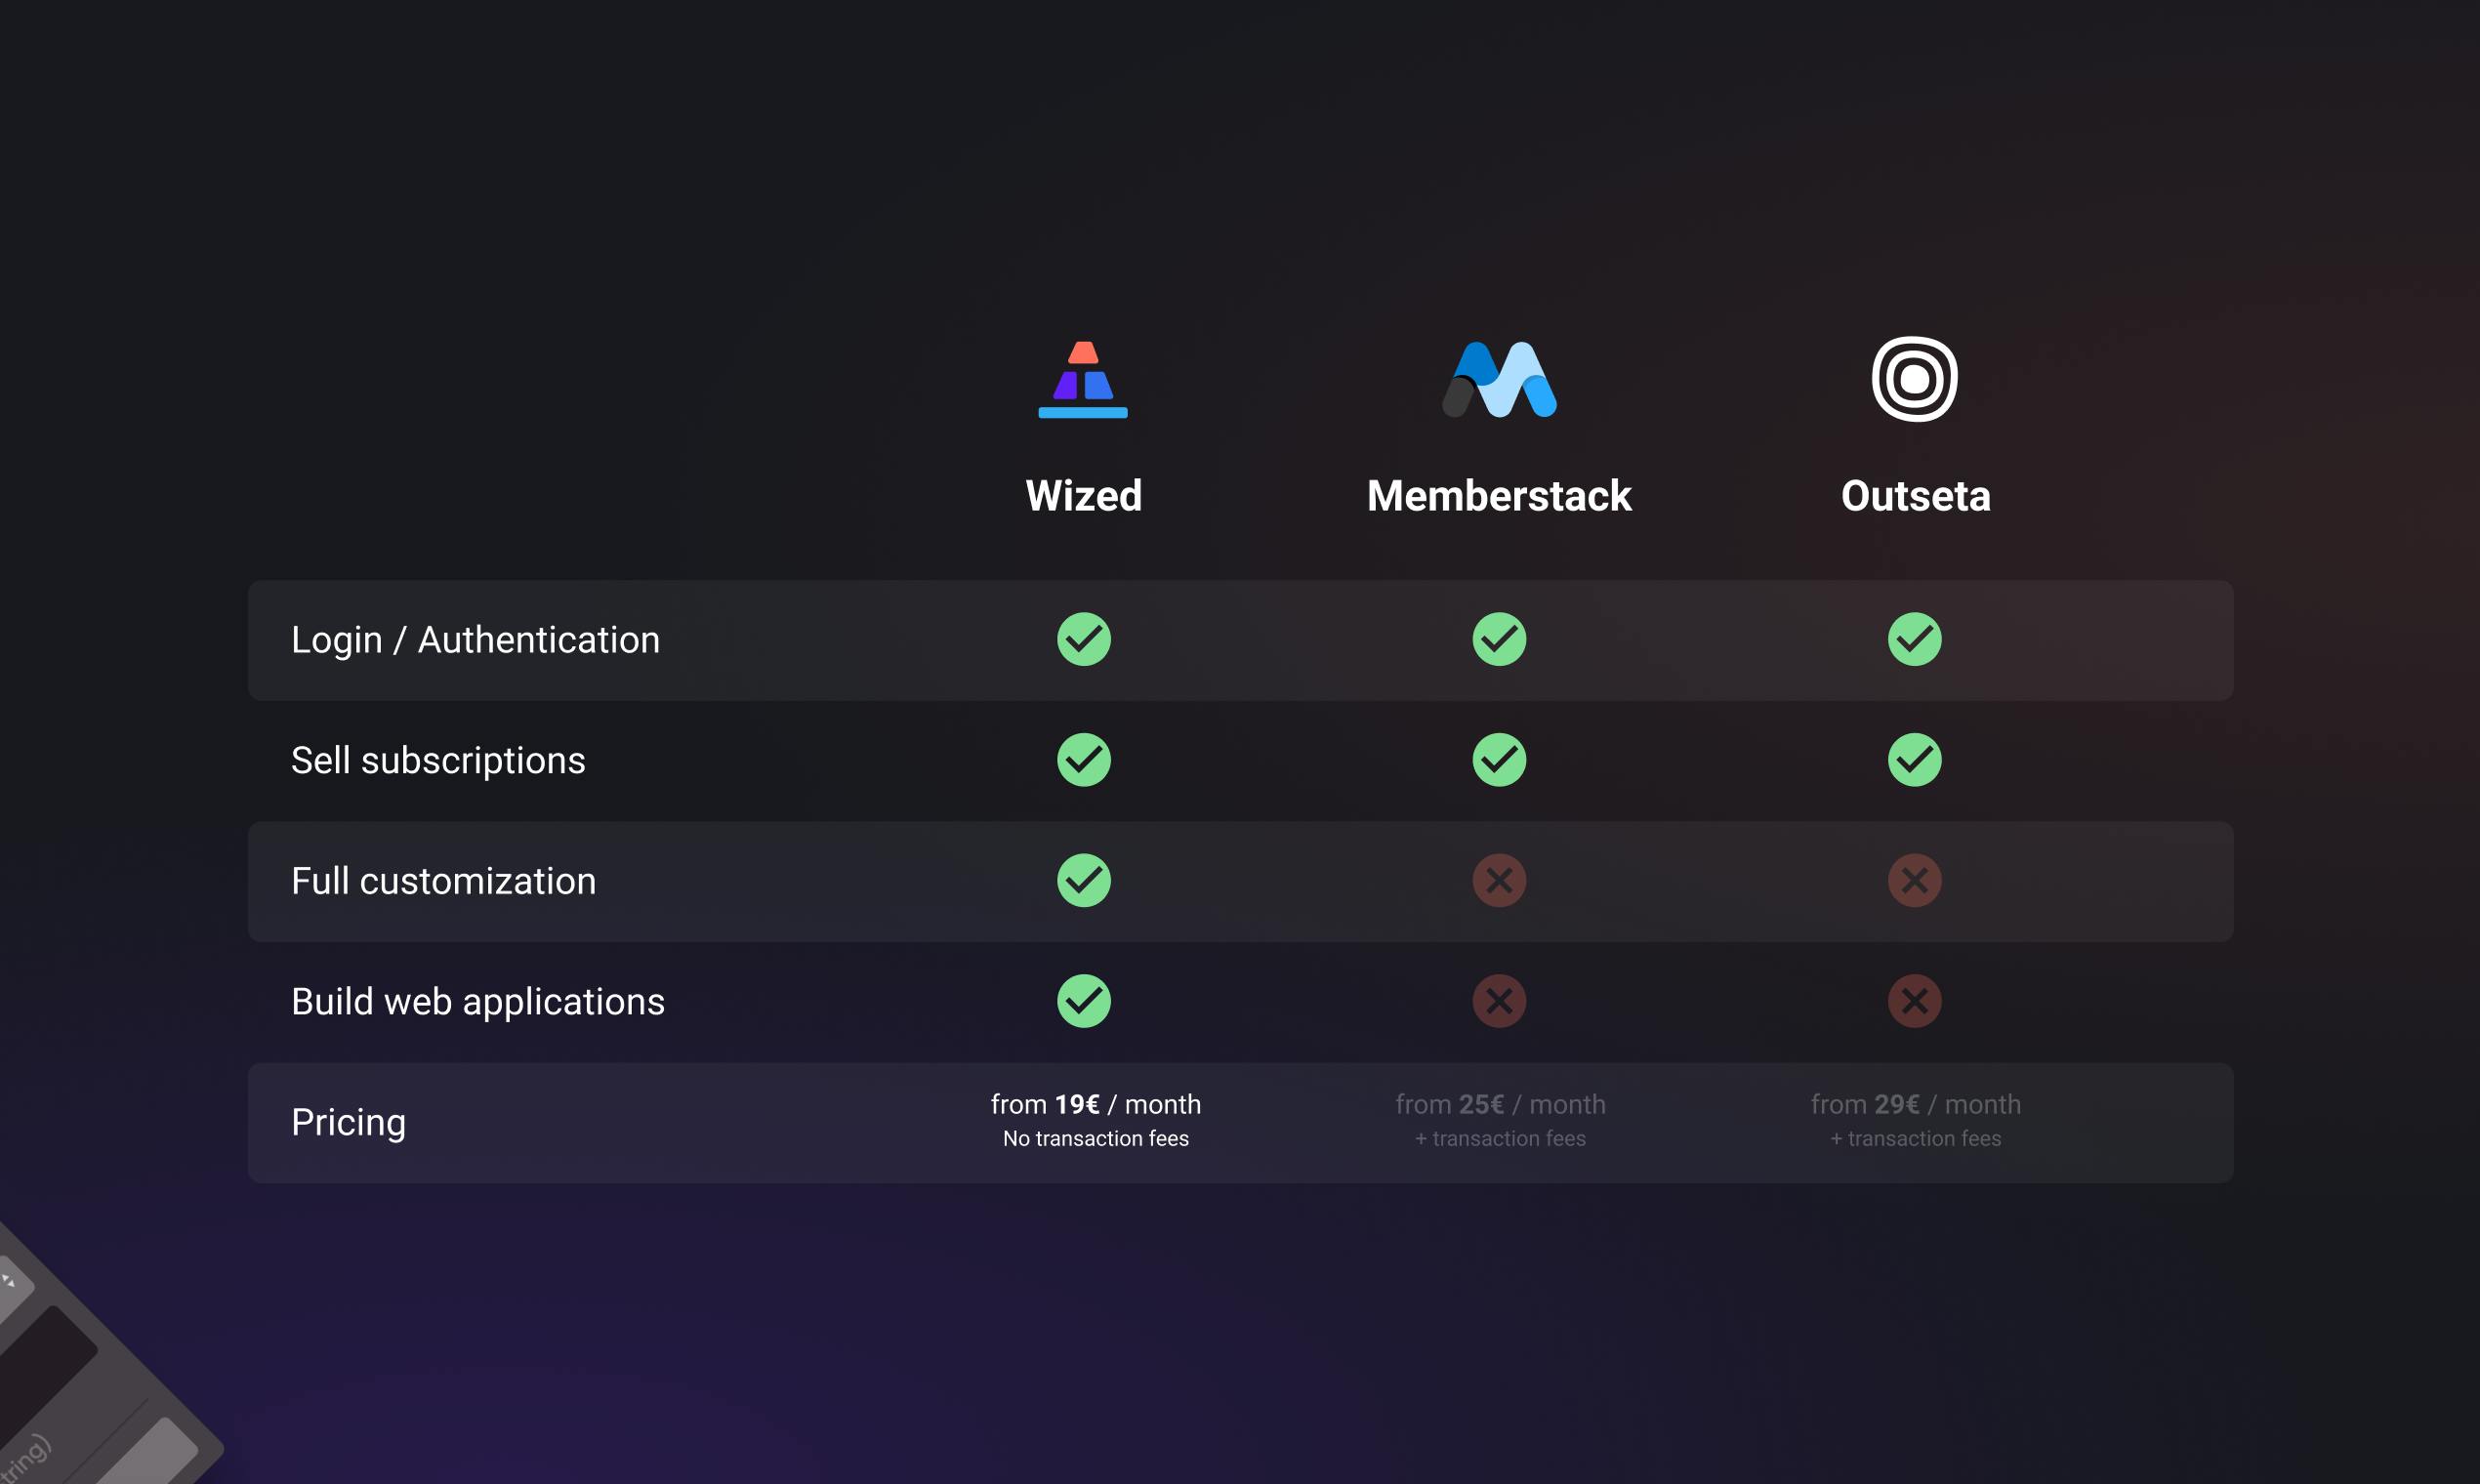Click the Build web applications row label
Image resolution: width=2480 pixels, height=1484 pixels.
[478, 1002]
